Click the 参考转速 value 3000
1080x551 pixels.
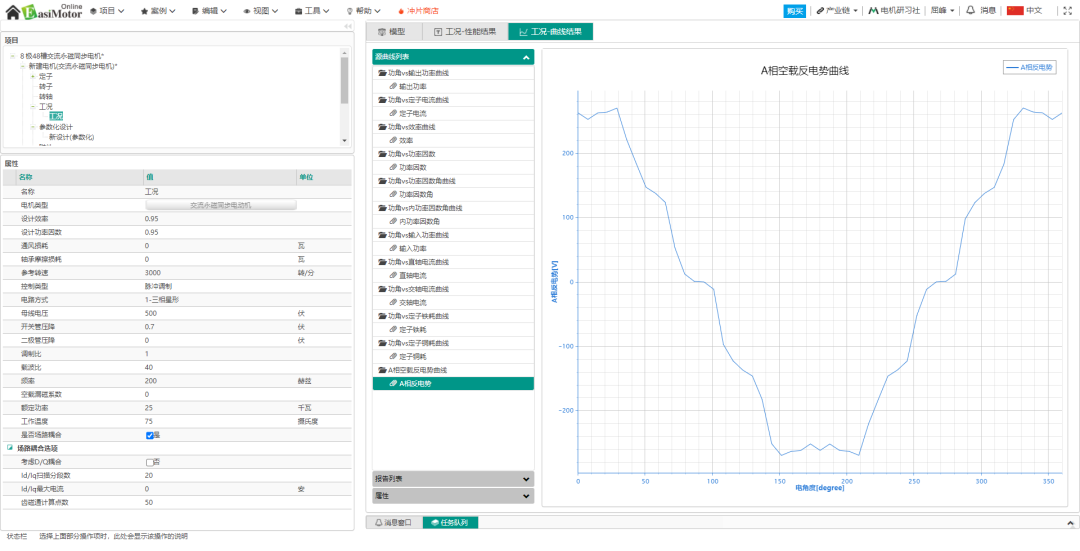(153, 273)
